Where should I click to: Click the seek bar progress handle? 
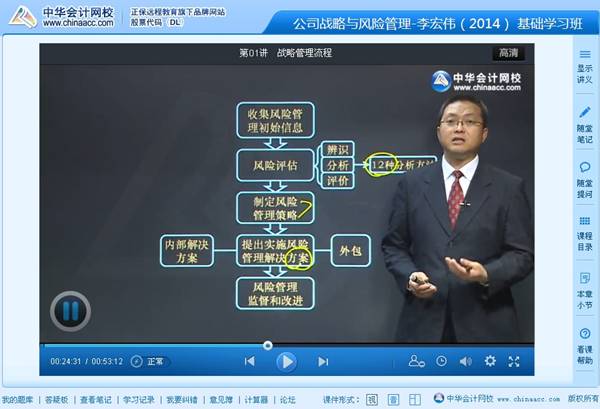(268, 345)
